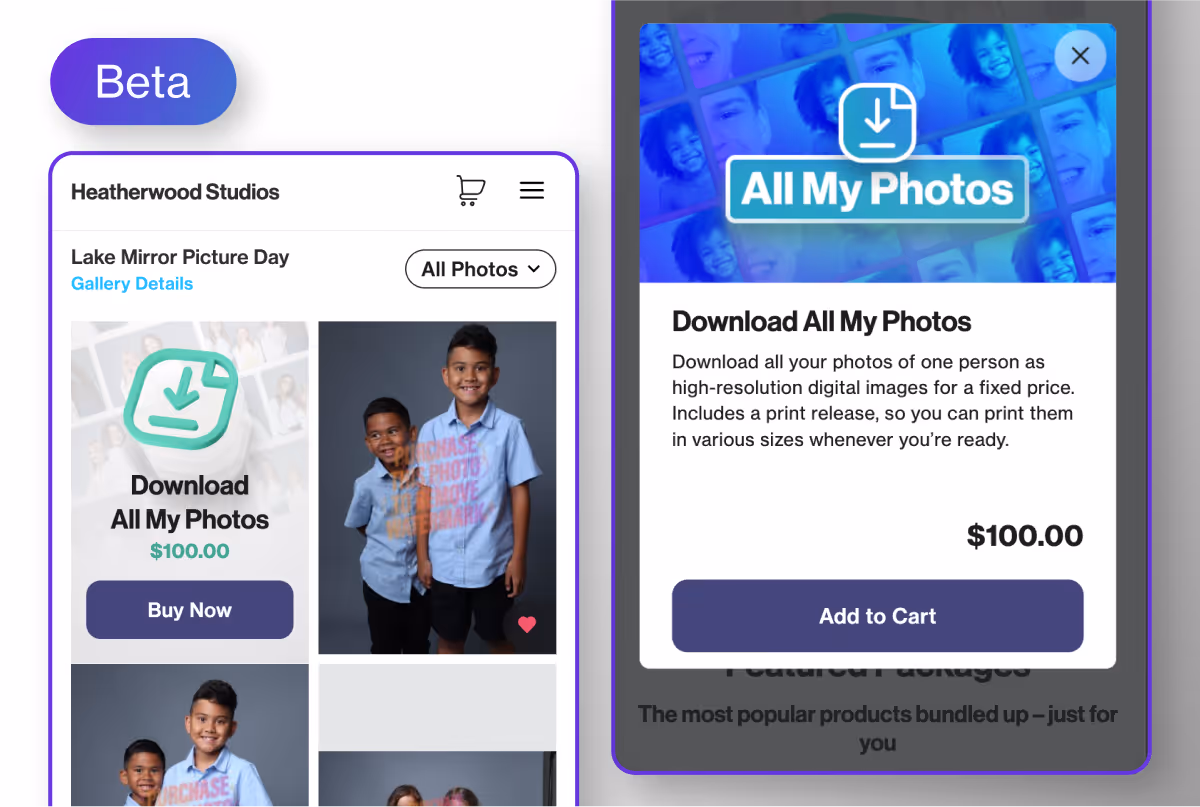This screenshot has width=1200, height=807.
Task: Toggle the heart favorite on boys photo
Action: (527, 625)
